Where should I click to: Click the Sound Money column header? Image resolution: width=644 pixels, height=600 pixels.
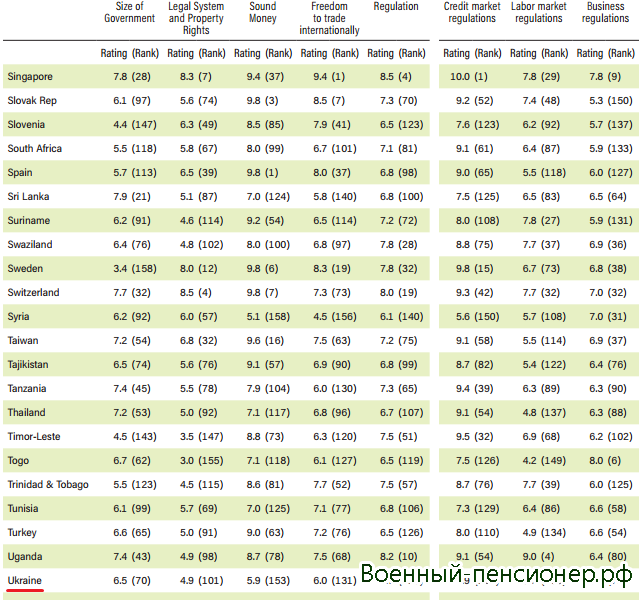pos(263,12)
